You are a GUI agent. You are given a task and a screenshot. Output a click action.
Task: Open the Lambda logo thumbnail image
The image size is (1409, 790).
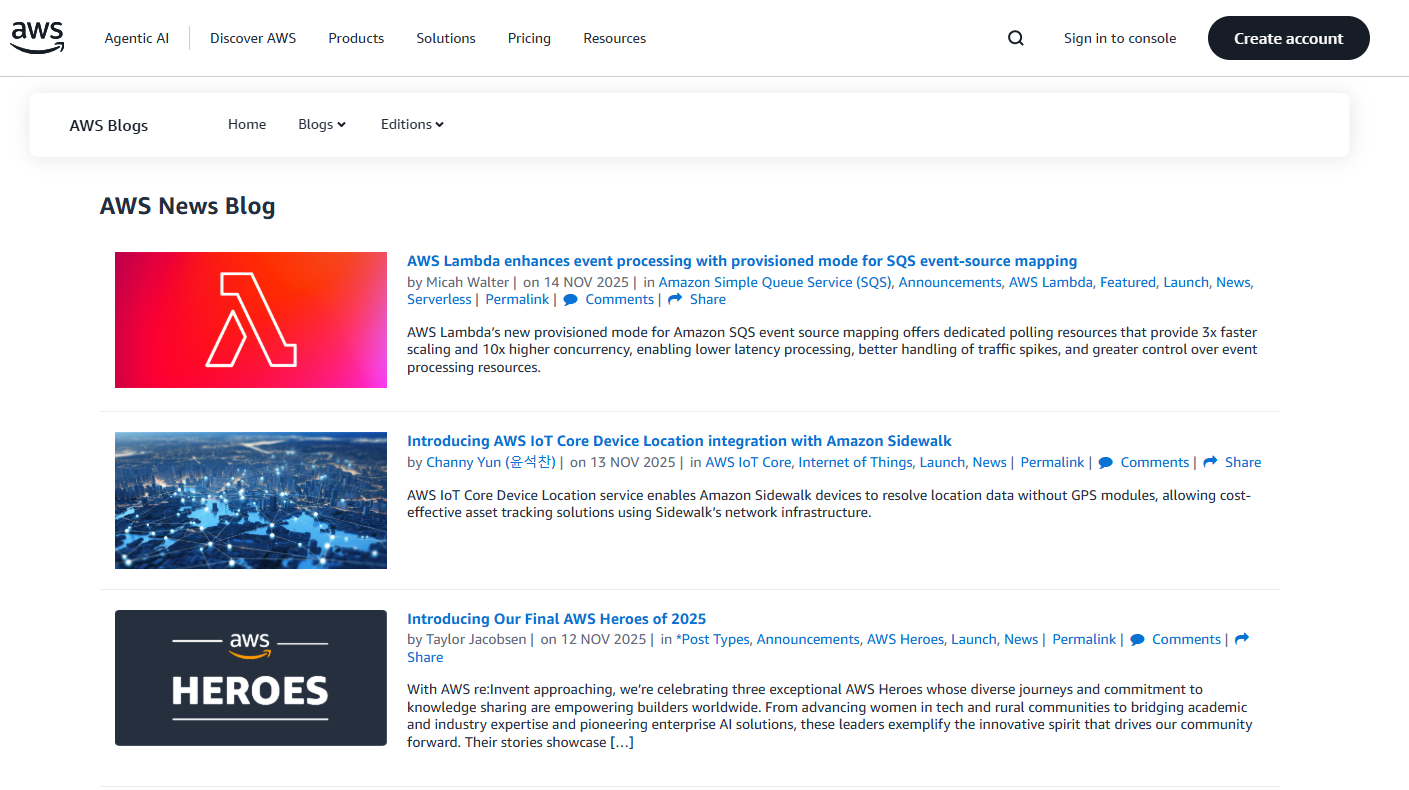[x=250, y=320]
